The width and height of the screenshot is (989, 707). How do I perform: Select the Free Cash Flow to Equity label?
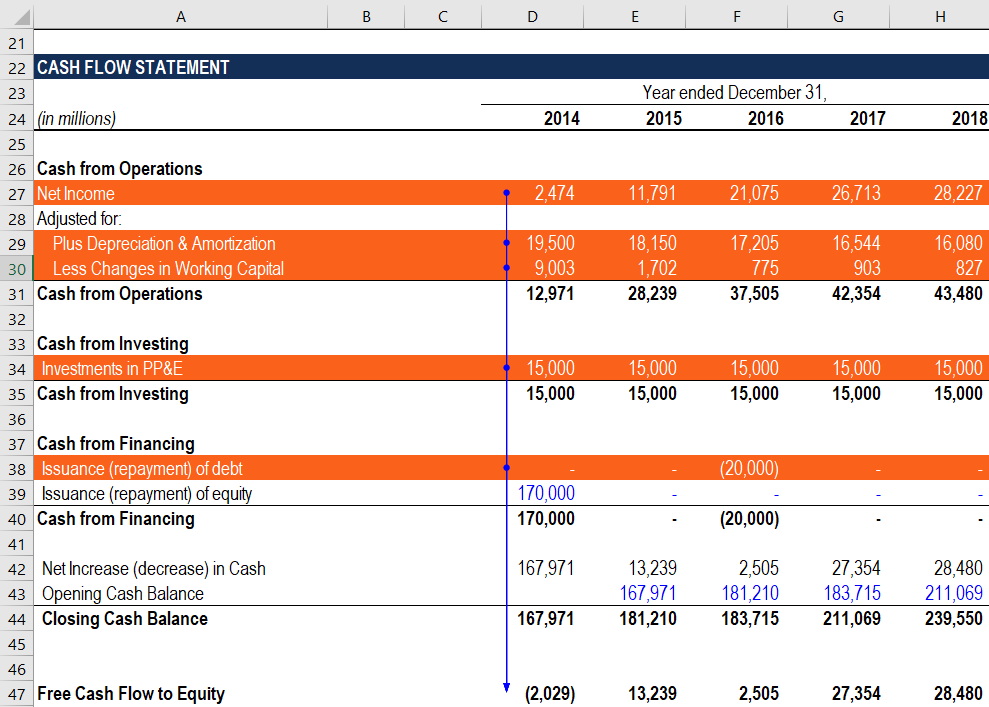point(131,693)
